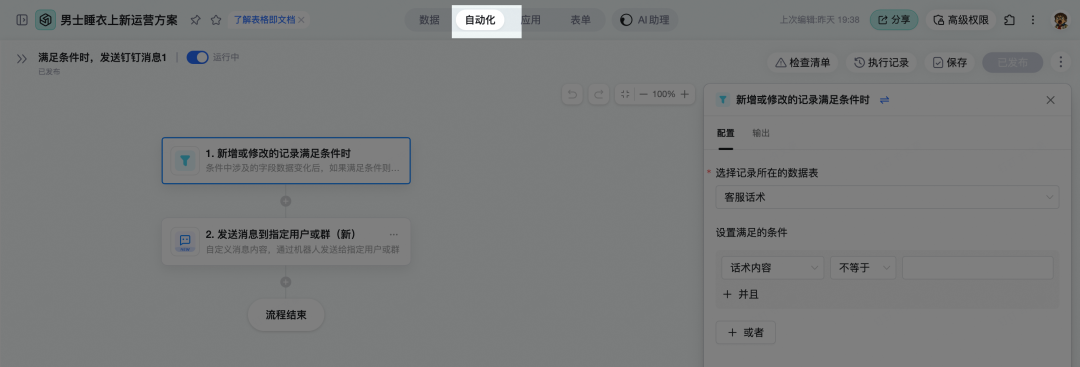
Task: Toggle the 运行中 running switch
Action: pos(198,58)
